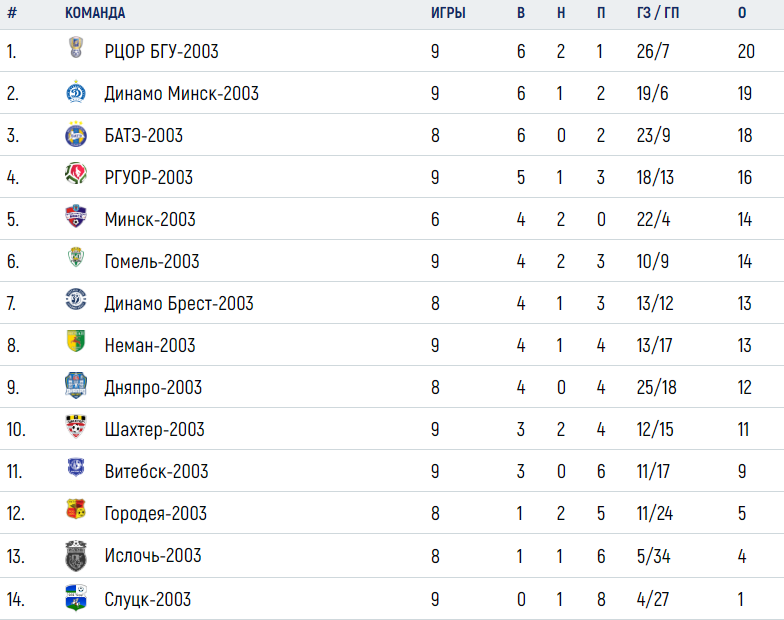Click the Динамо Брест-2003 round emblem

(76, 300)
